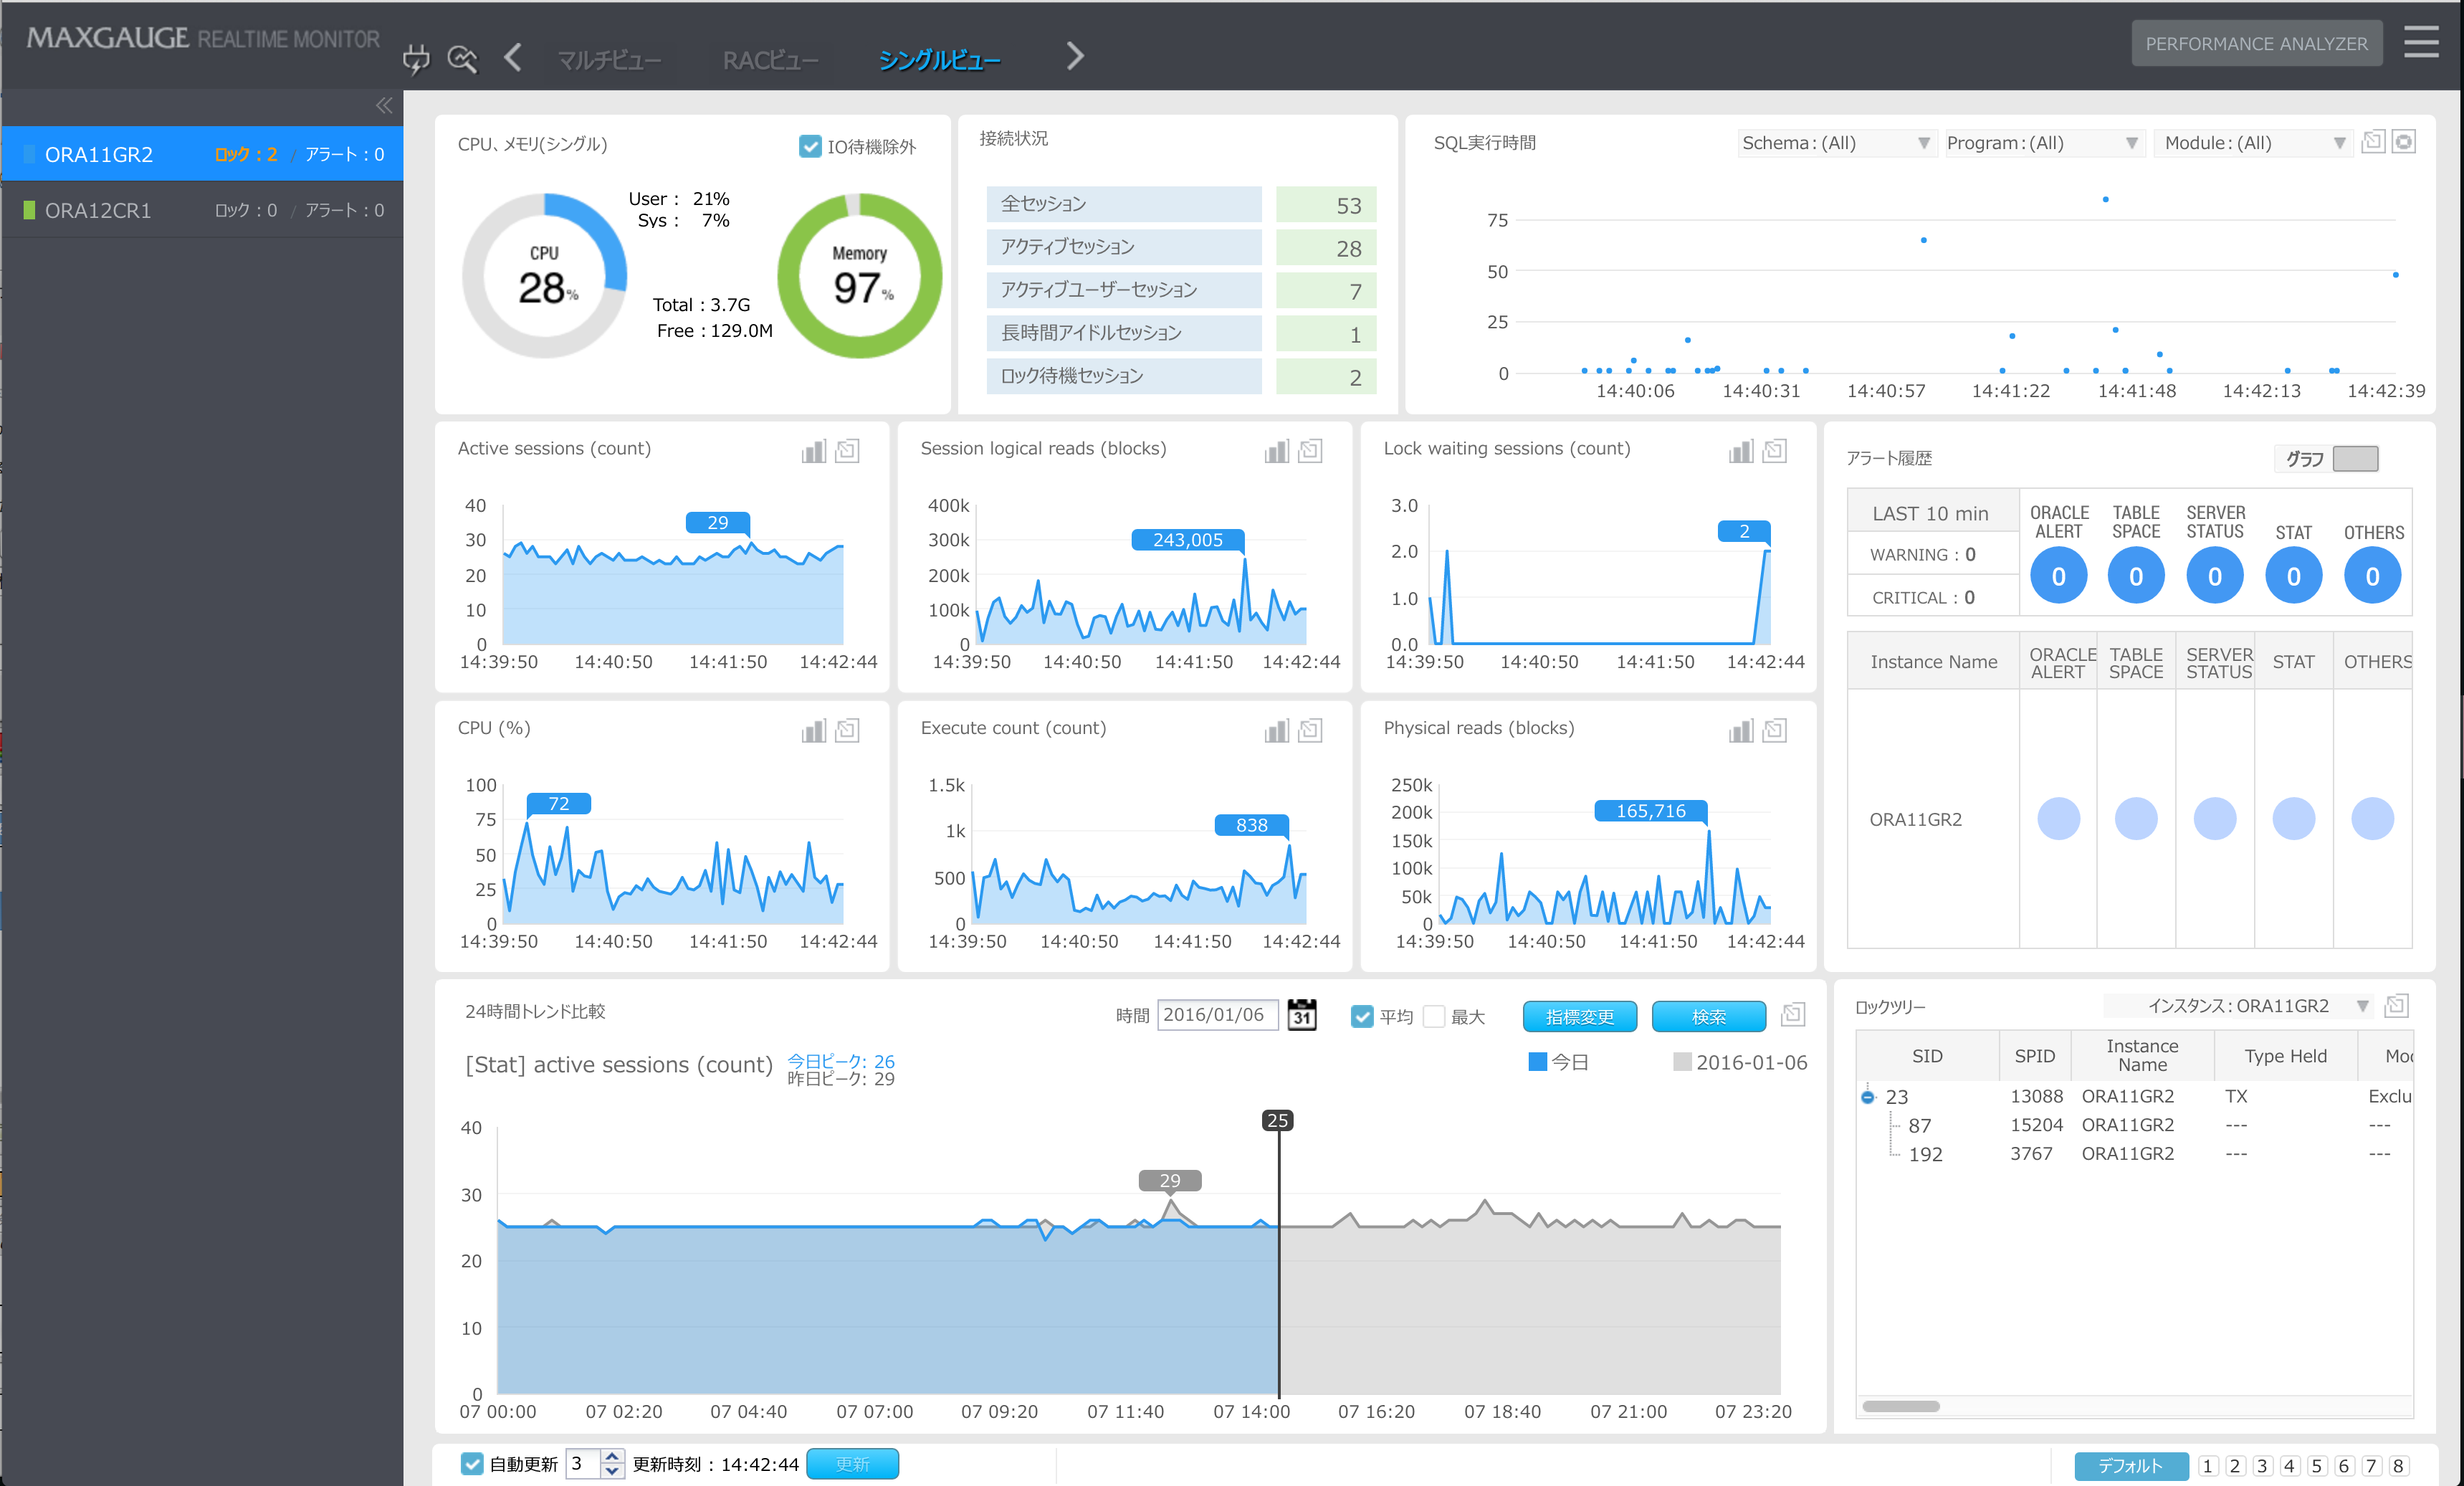
Task: Open the search magnifier icon in header
Action: [x=462, y=59]
